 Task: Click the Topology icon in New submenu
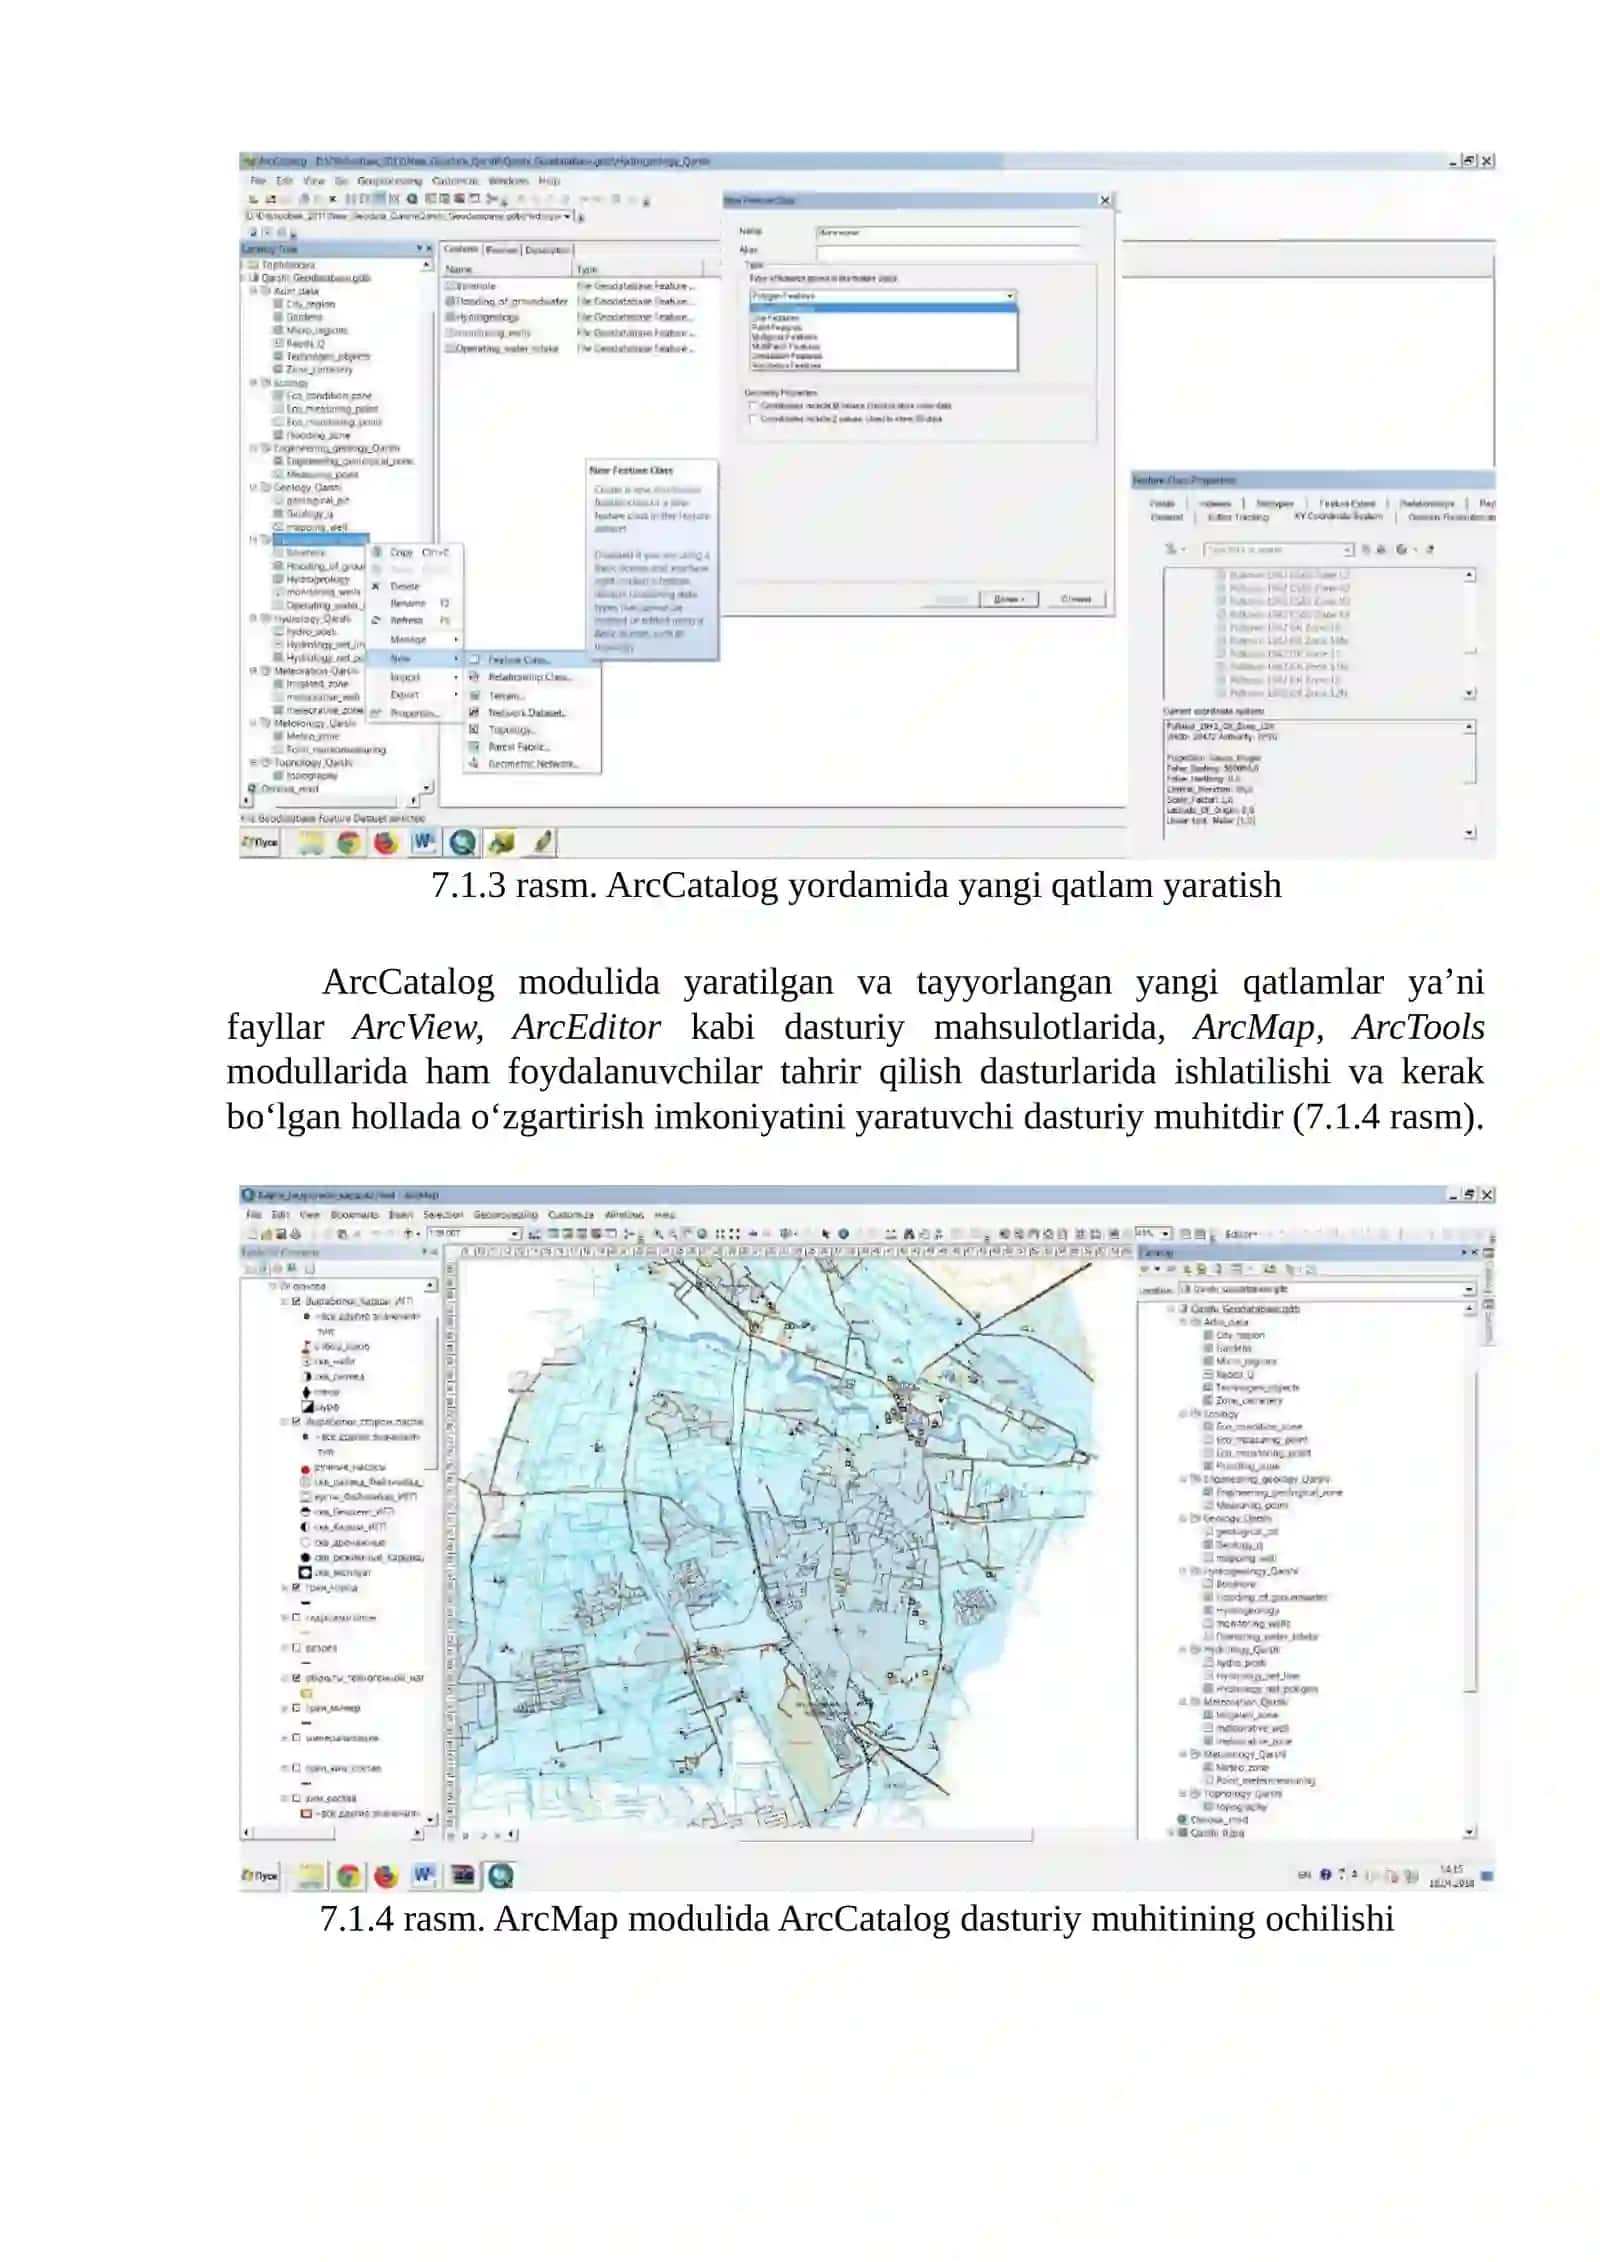coord(475,729)
